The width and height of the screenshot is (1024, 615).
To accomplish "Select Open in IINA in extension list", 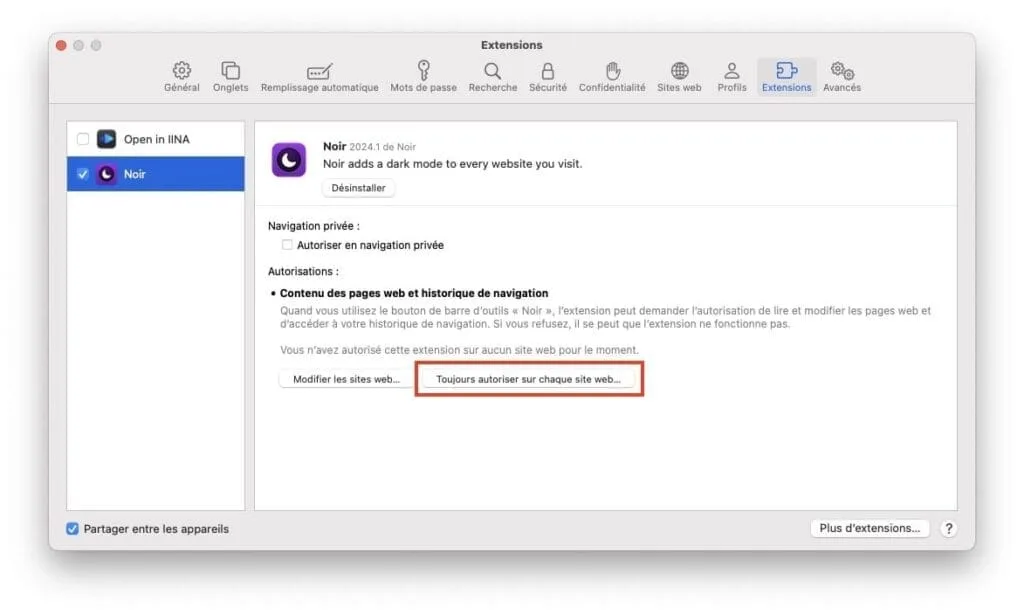I will (156, 140).
